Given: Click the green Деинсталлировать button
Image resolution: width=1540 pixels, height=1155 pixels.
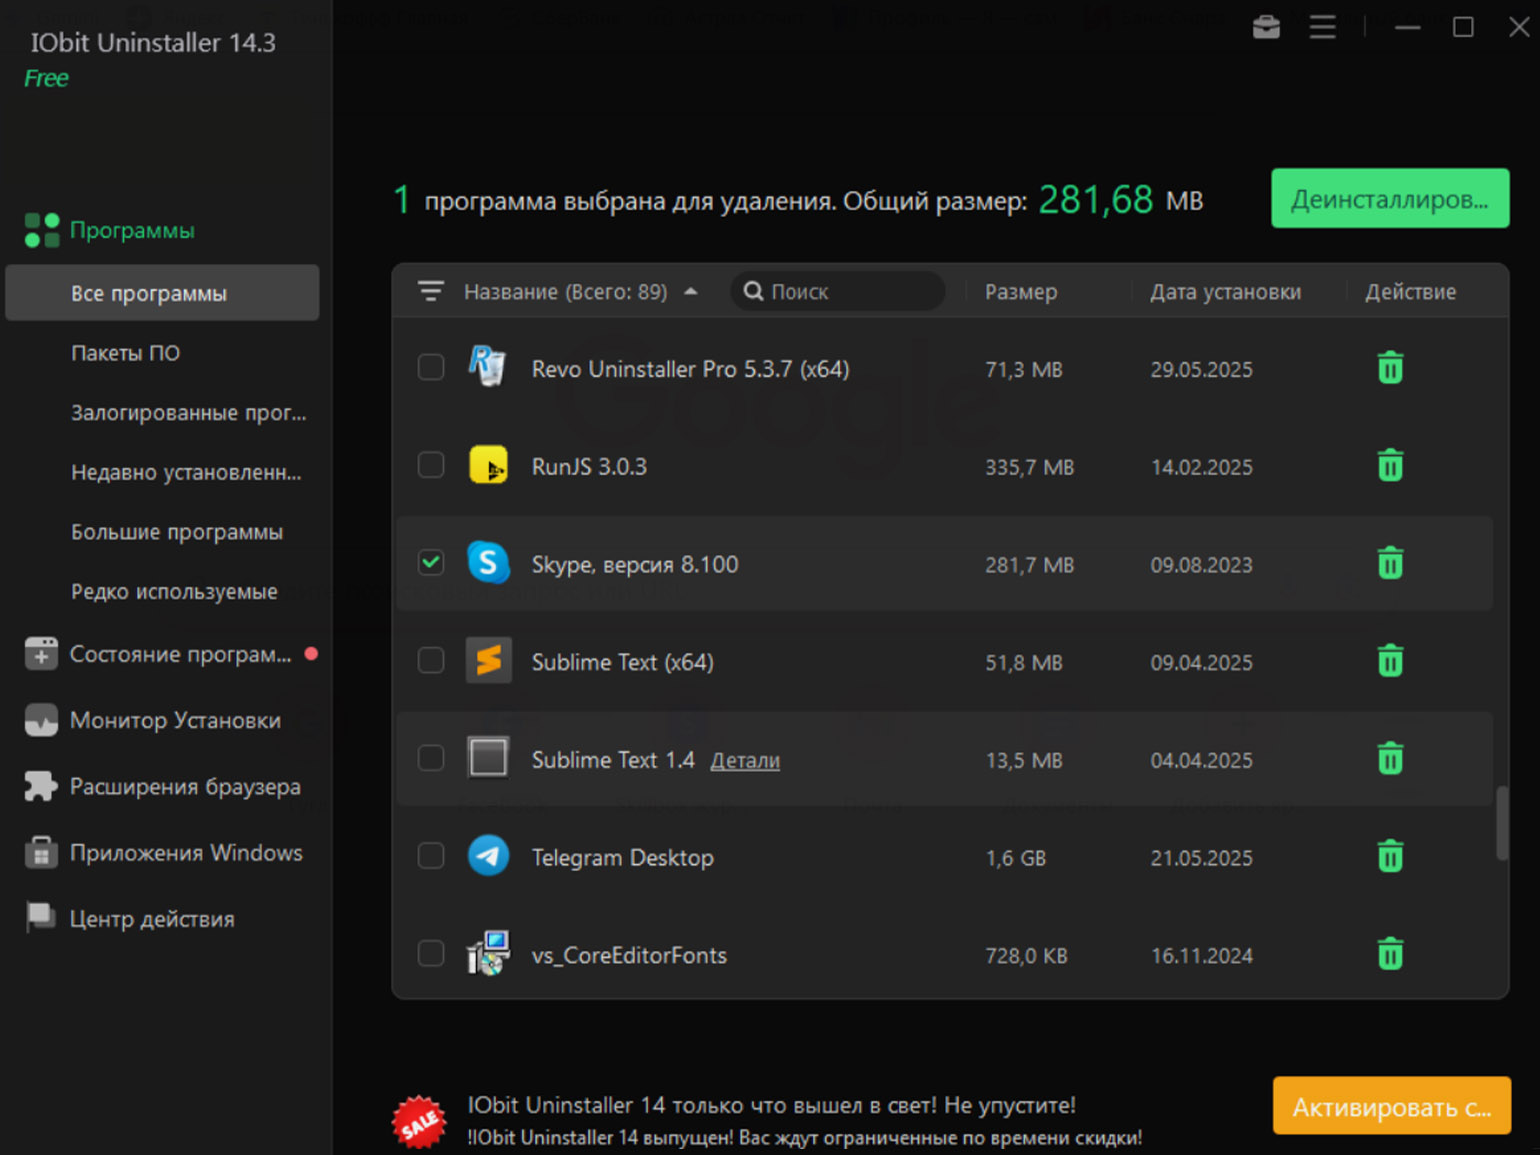Looking at the screenshot, I should point(1390,198).
